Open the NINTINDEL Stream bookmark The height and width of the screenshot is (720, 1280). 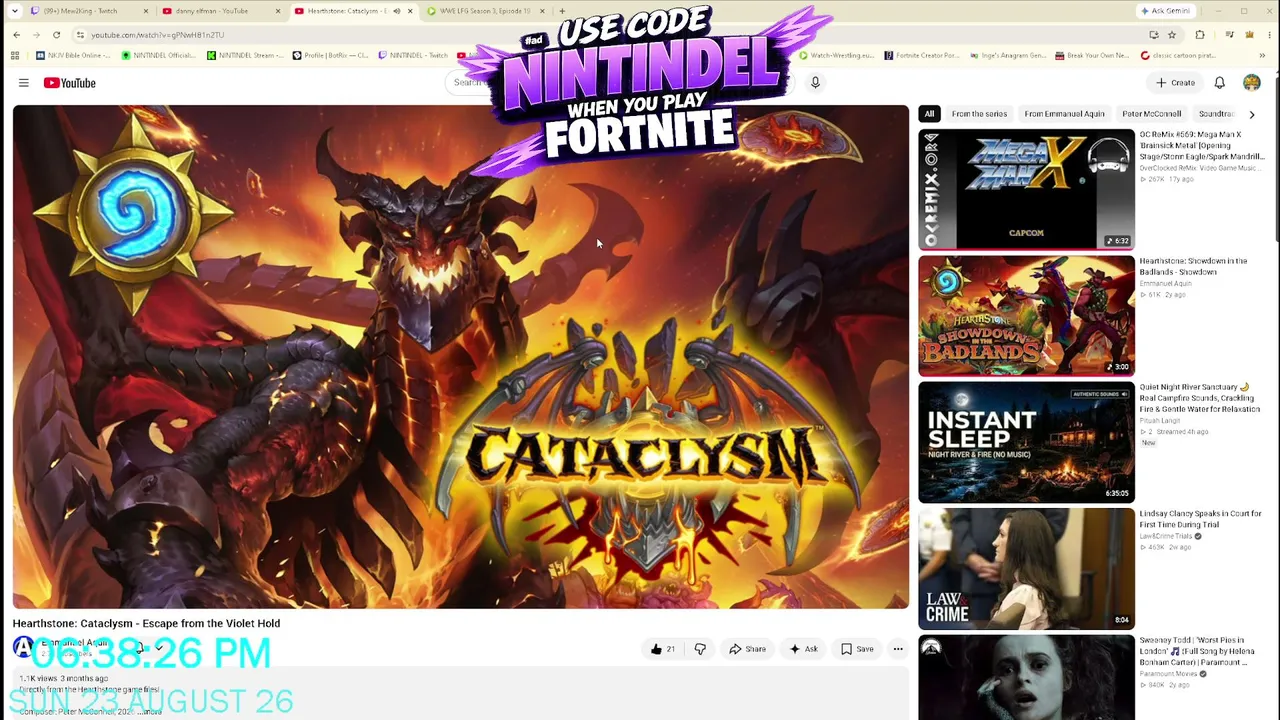(245, 56)
